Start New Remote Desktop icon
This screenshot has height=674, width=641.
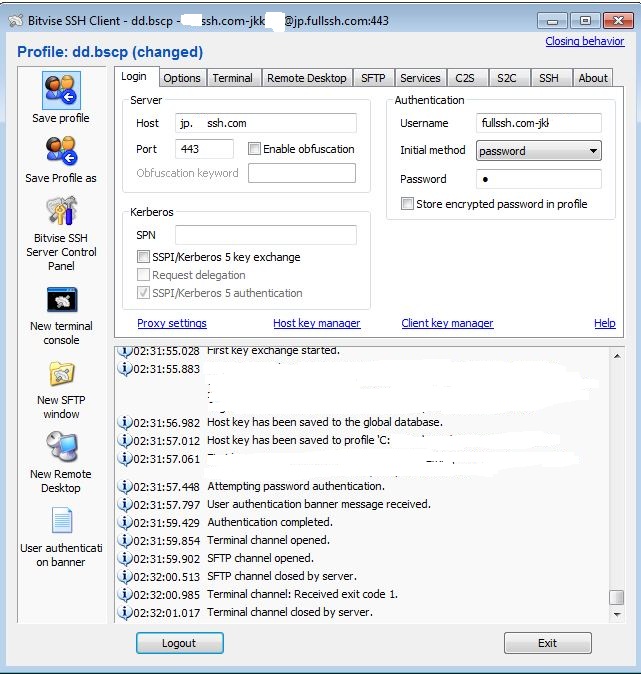coord(62,447)
